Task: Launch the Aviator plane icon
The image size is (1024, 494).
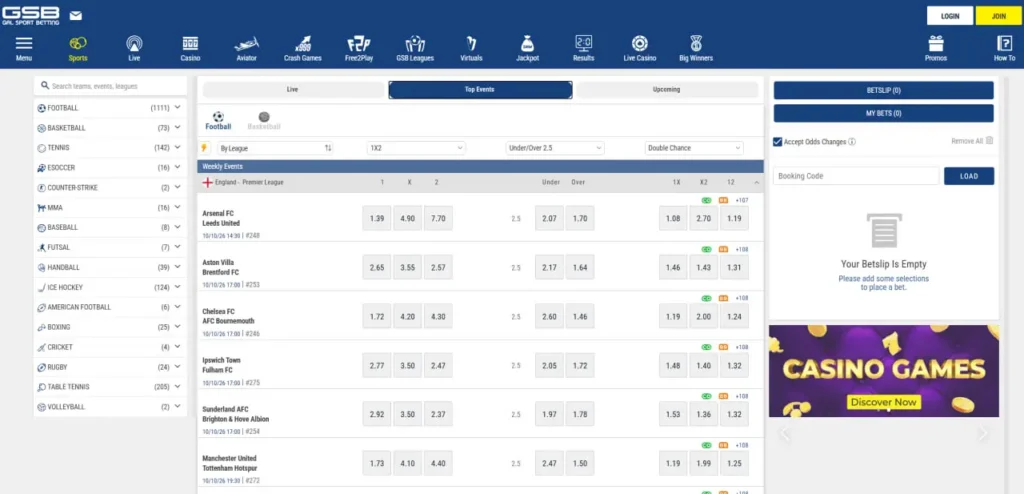Action: [247, 44]
